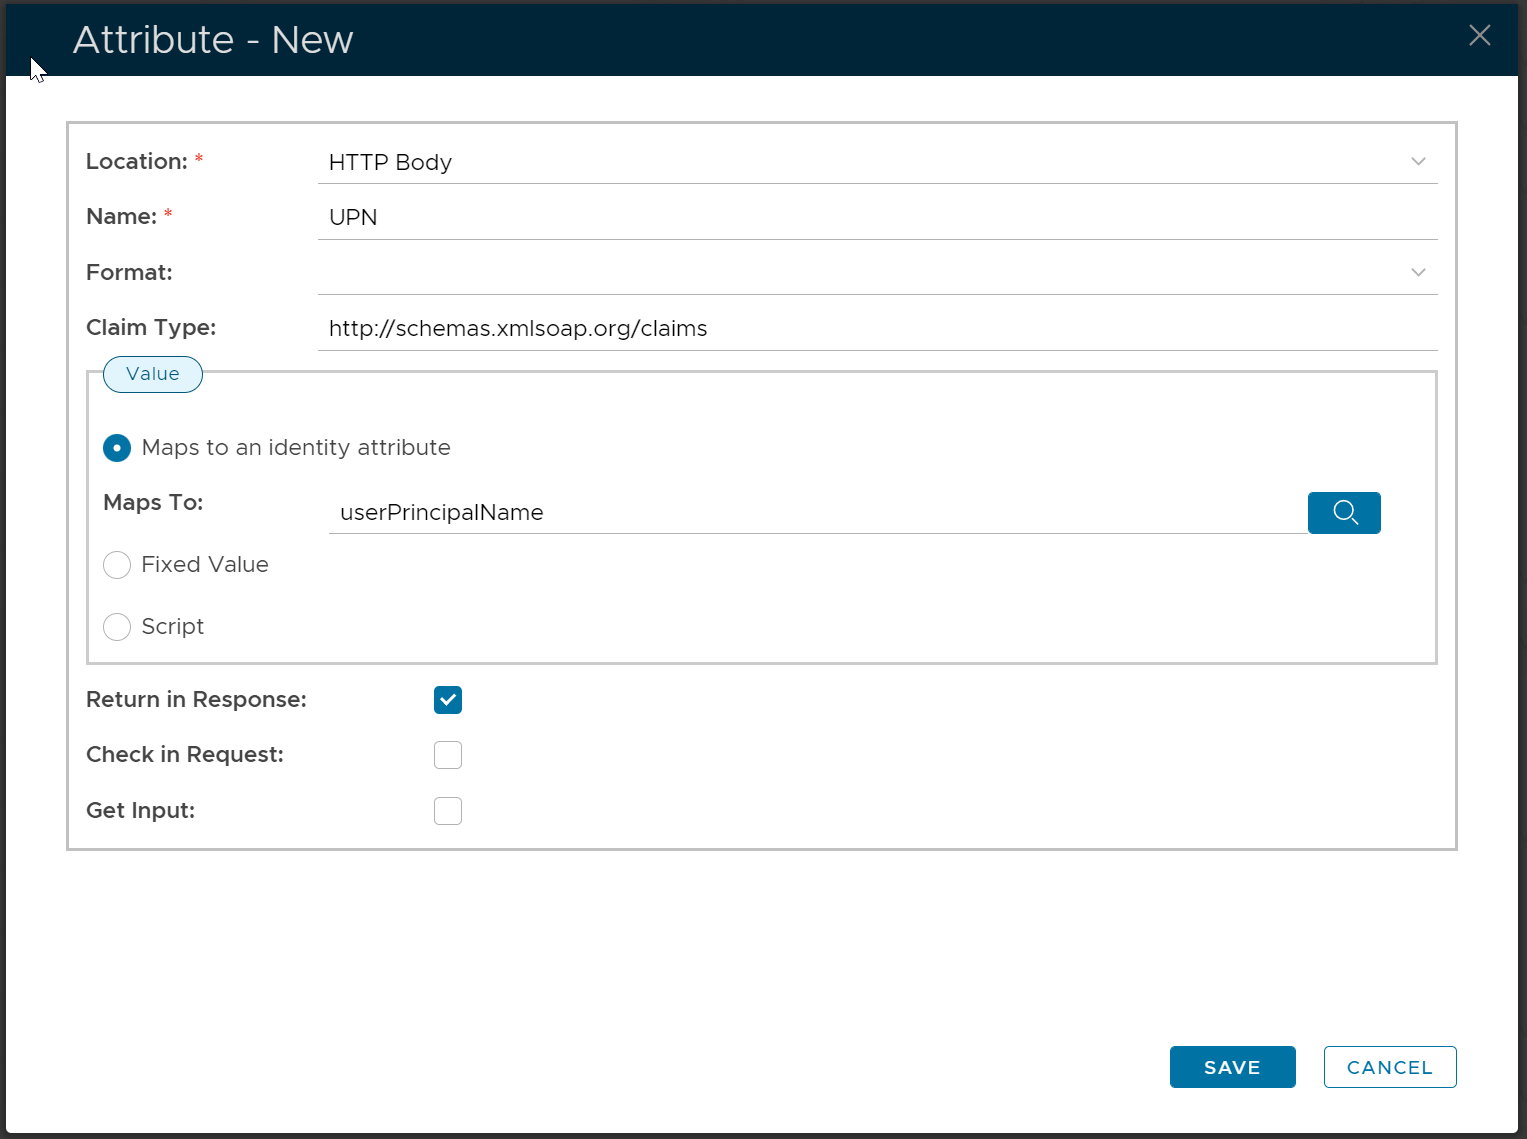Select the Script radio button
1527x1139 pixels.
coord(117,627)
